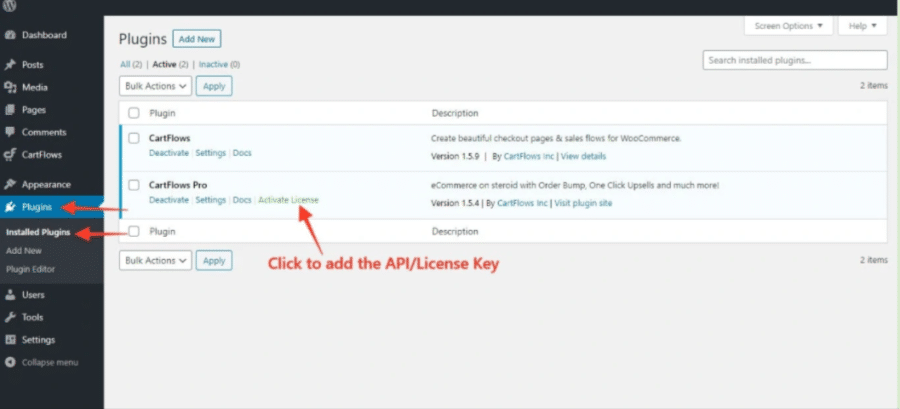Open the top Bulk Actions dropdown
900x409 pixels.
pyautogui.click(x=156, y=86)
